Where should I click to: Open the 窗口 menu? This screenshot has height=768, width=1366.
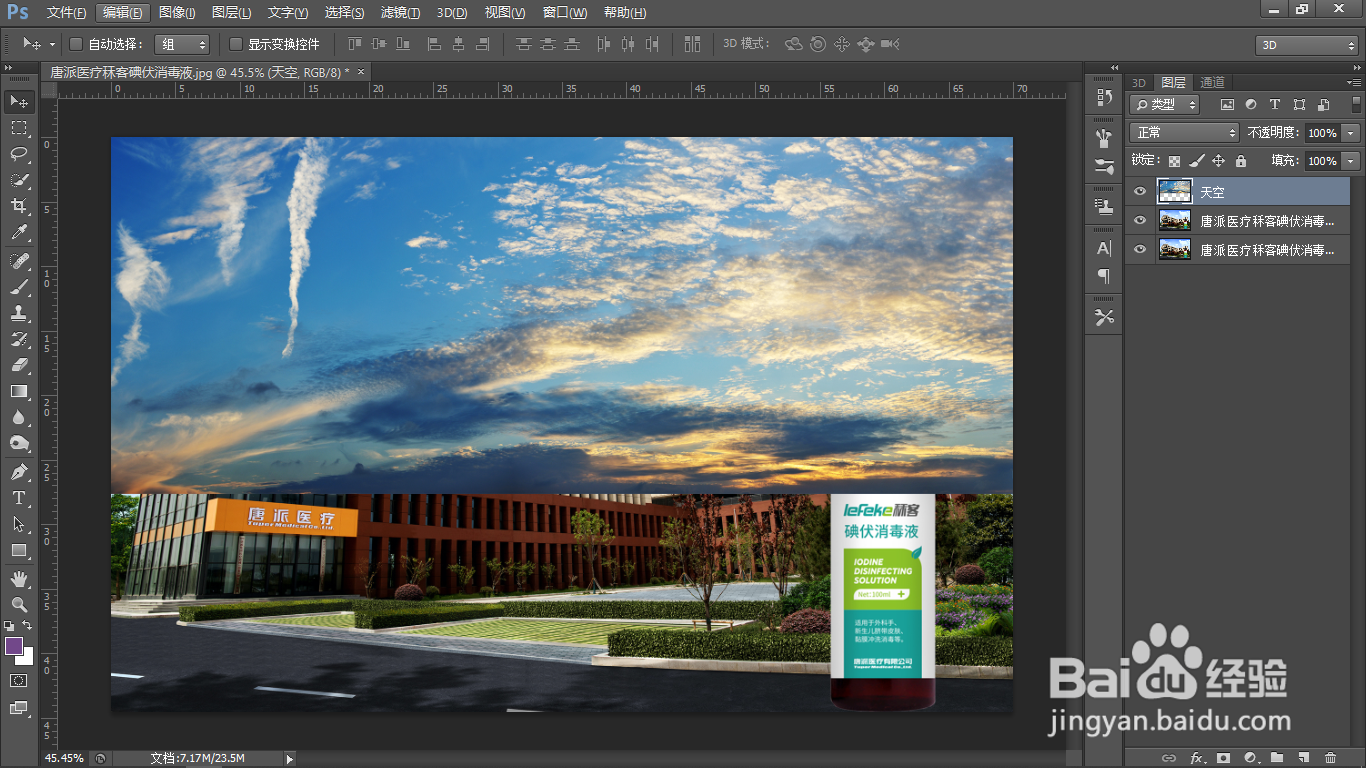point(565,13)
